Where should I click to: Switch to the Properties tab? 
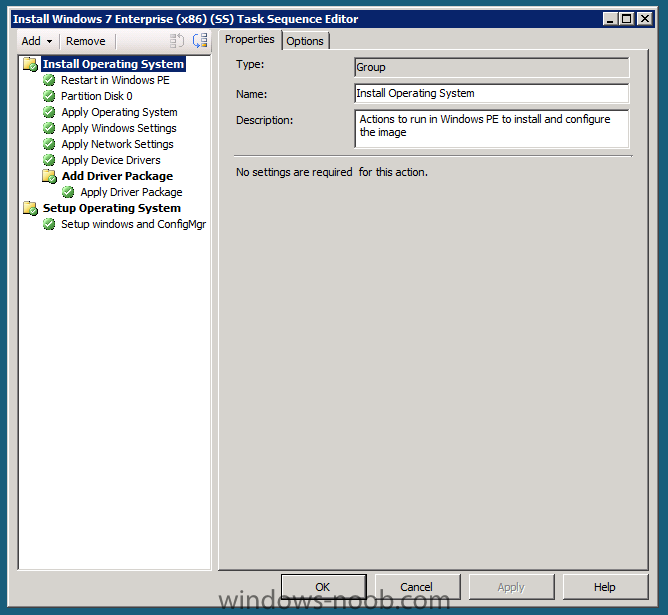250,40
